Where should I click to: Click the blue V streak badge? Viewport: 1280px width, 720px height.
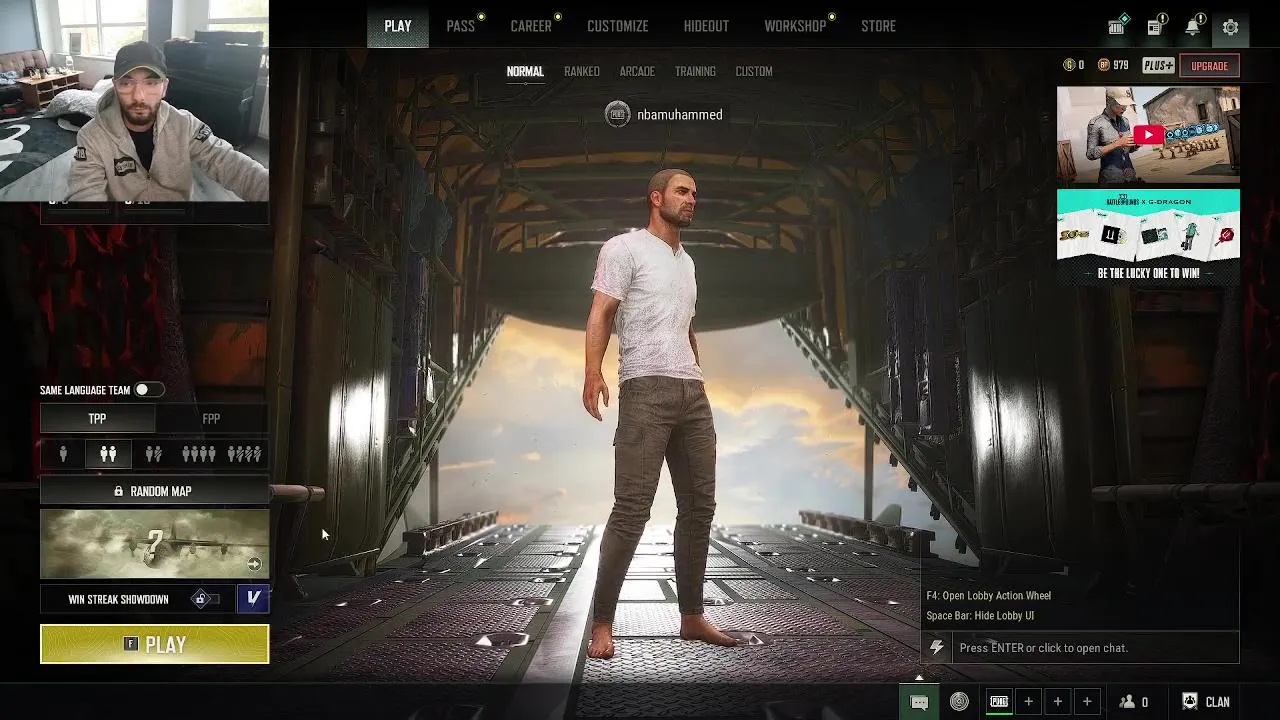point(253,599)
